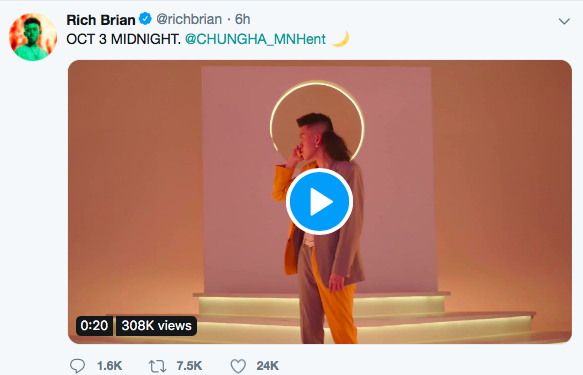Click the 24K likes count

(x=268, y=366)
